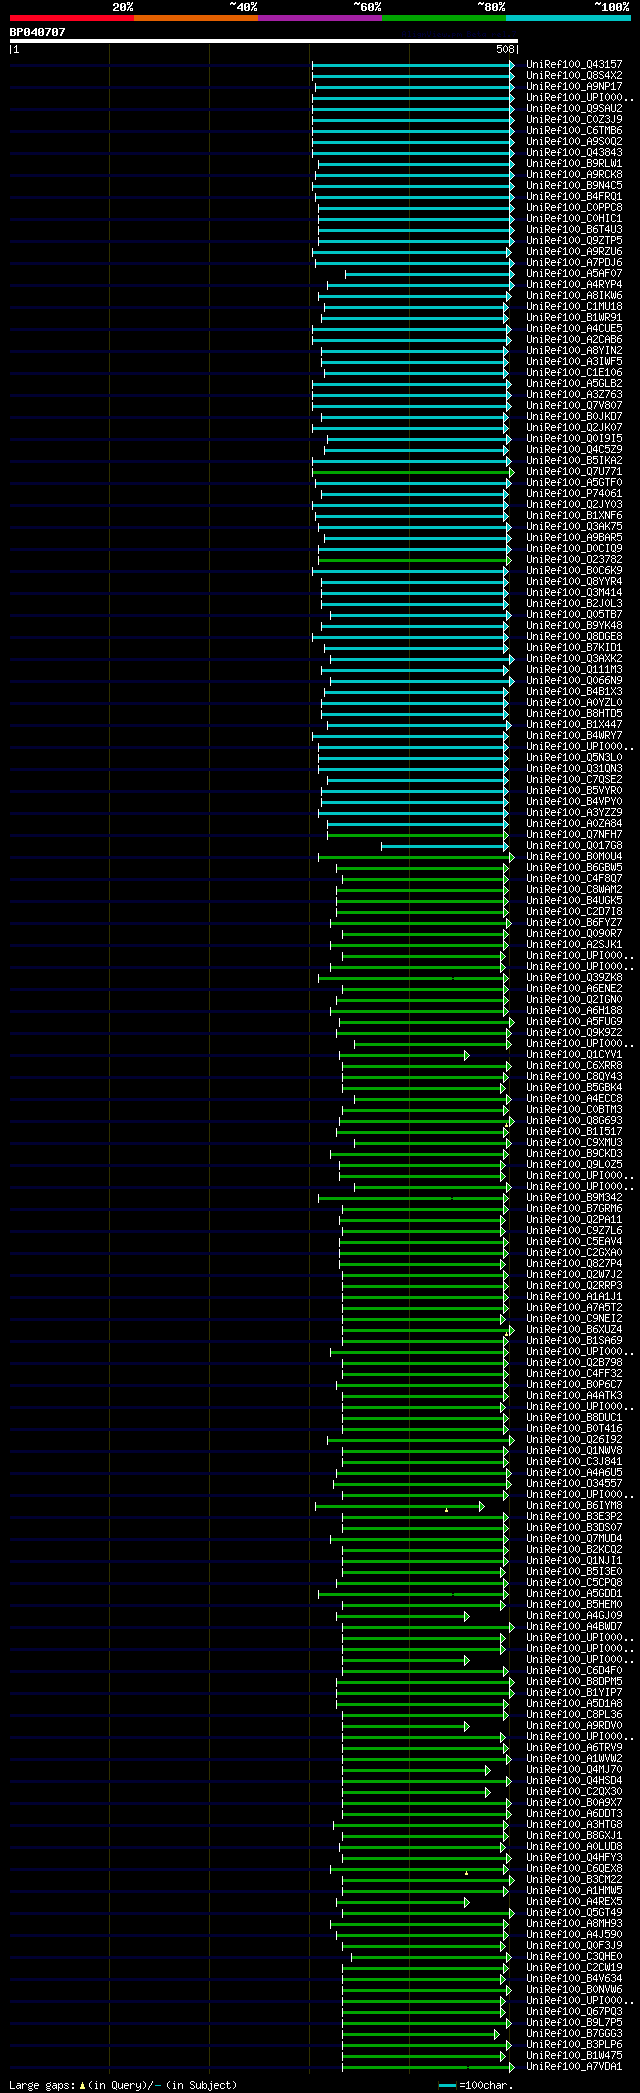Select the label UniRef100_C6XRR8
640x2093 pixels.
(x=574, y=1065)
